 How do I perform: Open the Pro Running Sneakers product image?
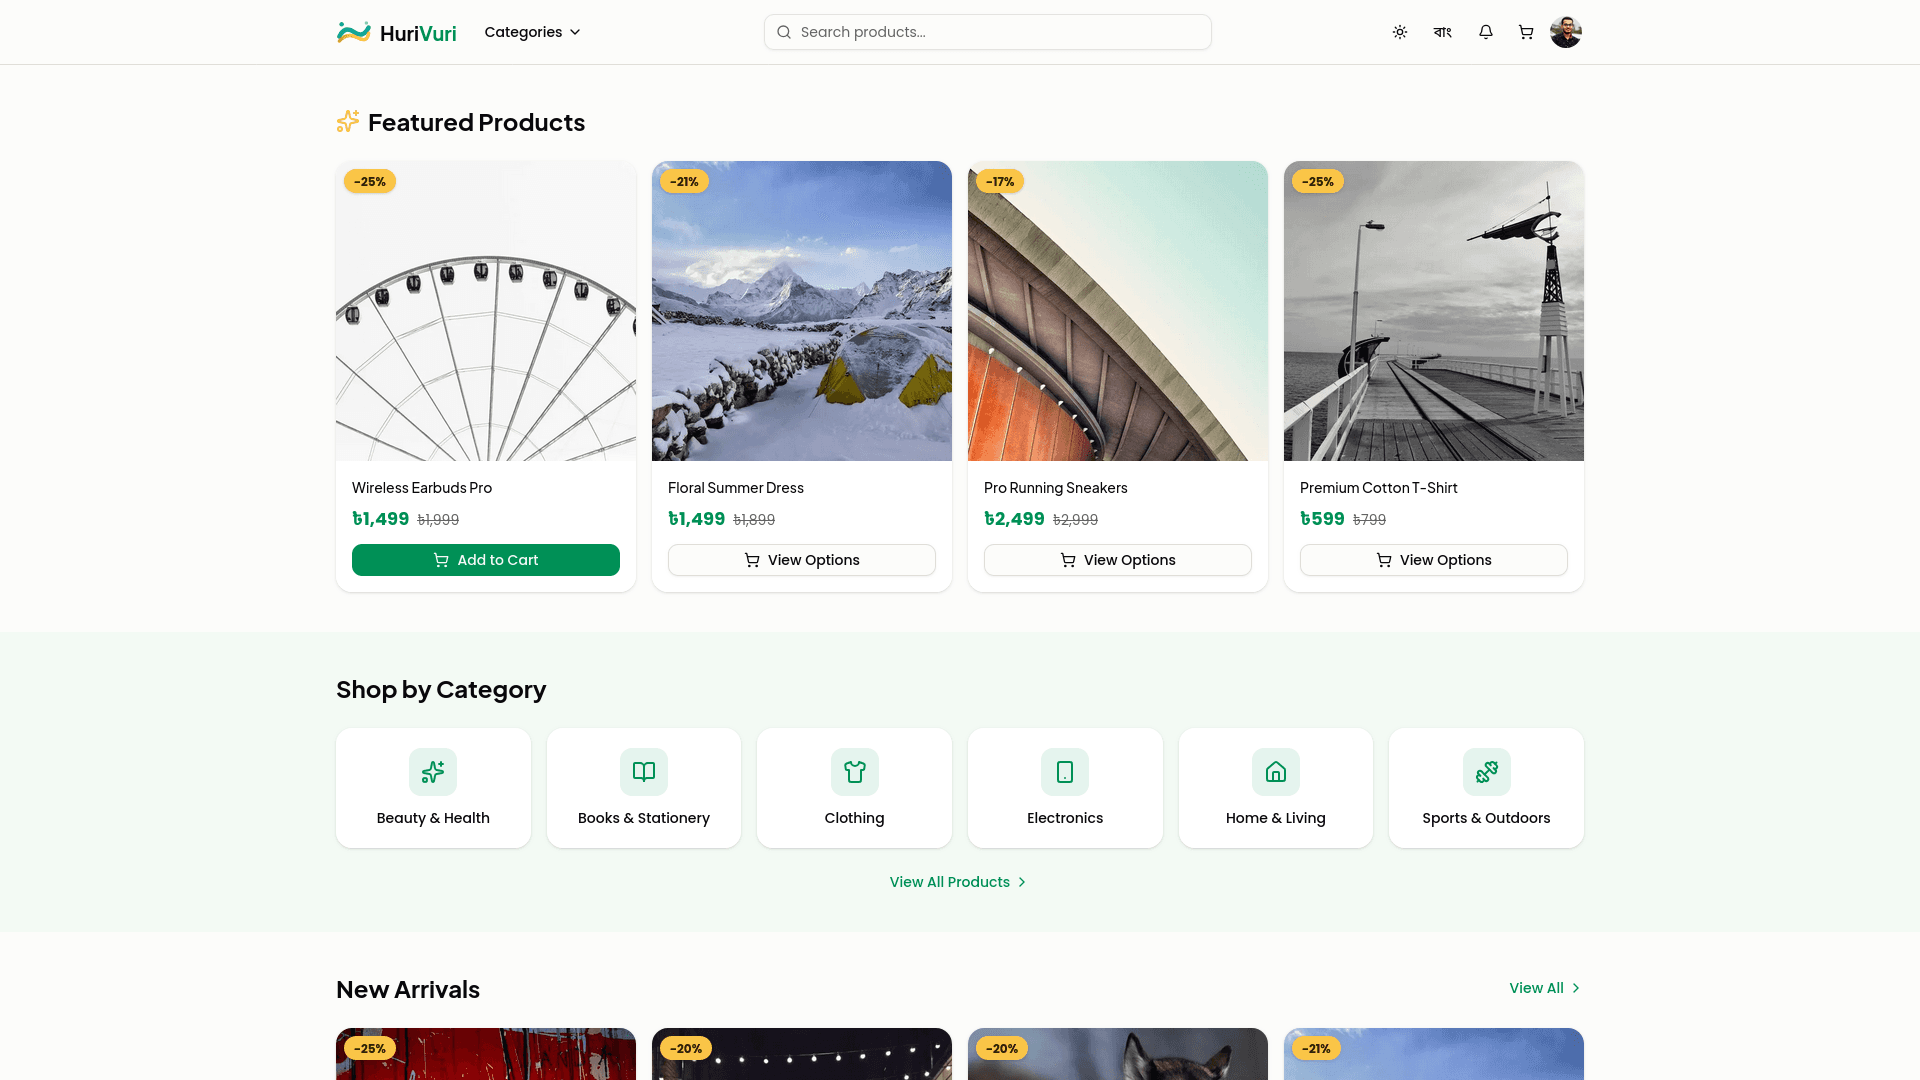pos(1118,311)
